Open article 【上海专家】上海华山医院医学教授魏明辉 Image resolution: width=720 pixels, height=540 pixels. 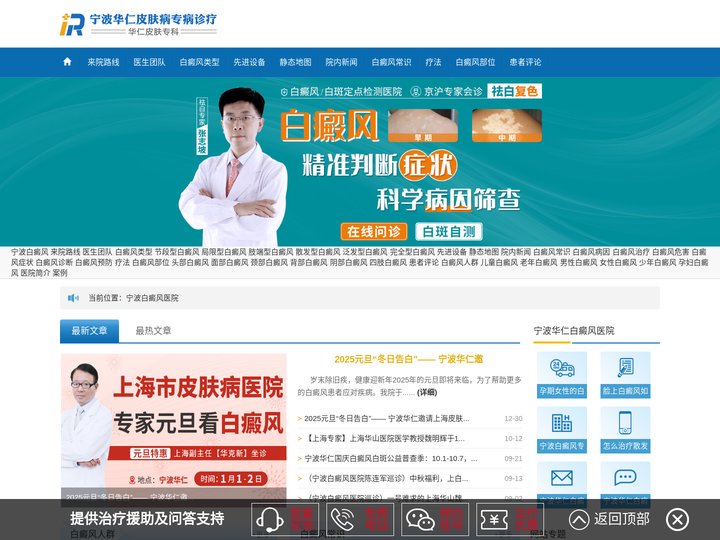[385, 439]
